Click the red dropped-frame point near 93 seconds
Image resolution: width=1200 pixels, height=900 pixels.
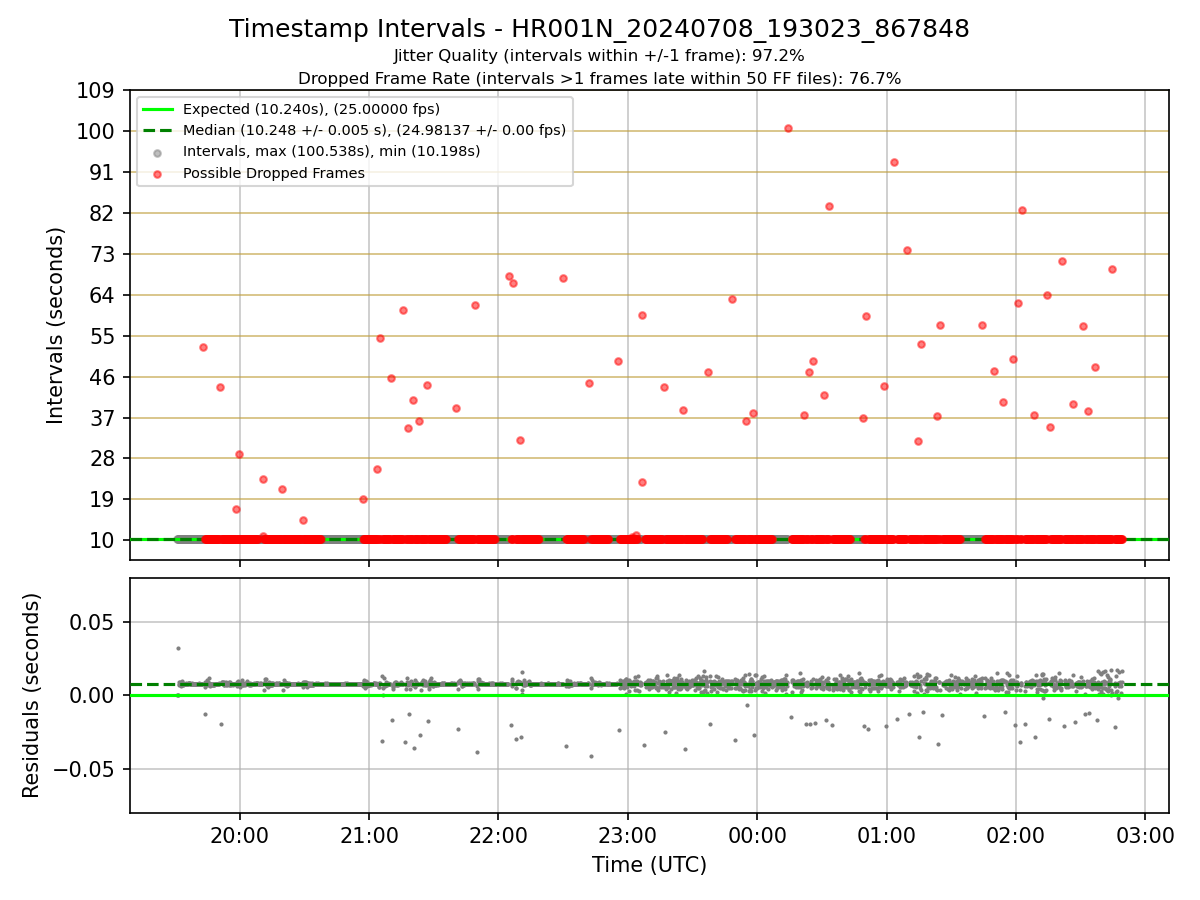pos(894,162)
